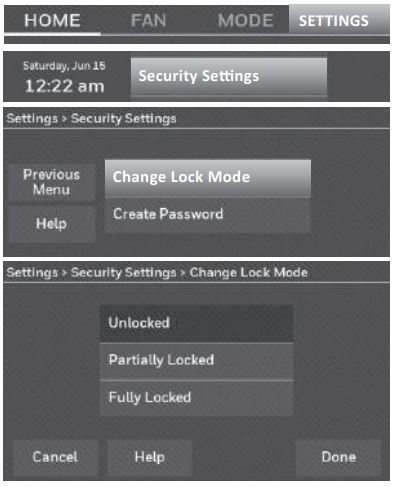This screenshot has height=487, width=397.
Task: Click Security Settings in three-level breadcrumb
Action: pos(124,273)
